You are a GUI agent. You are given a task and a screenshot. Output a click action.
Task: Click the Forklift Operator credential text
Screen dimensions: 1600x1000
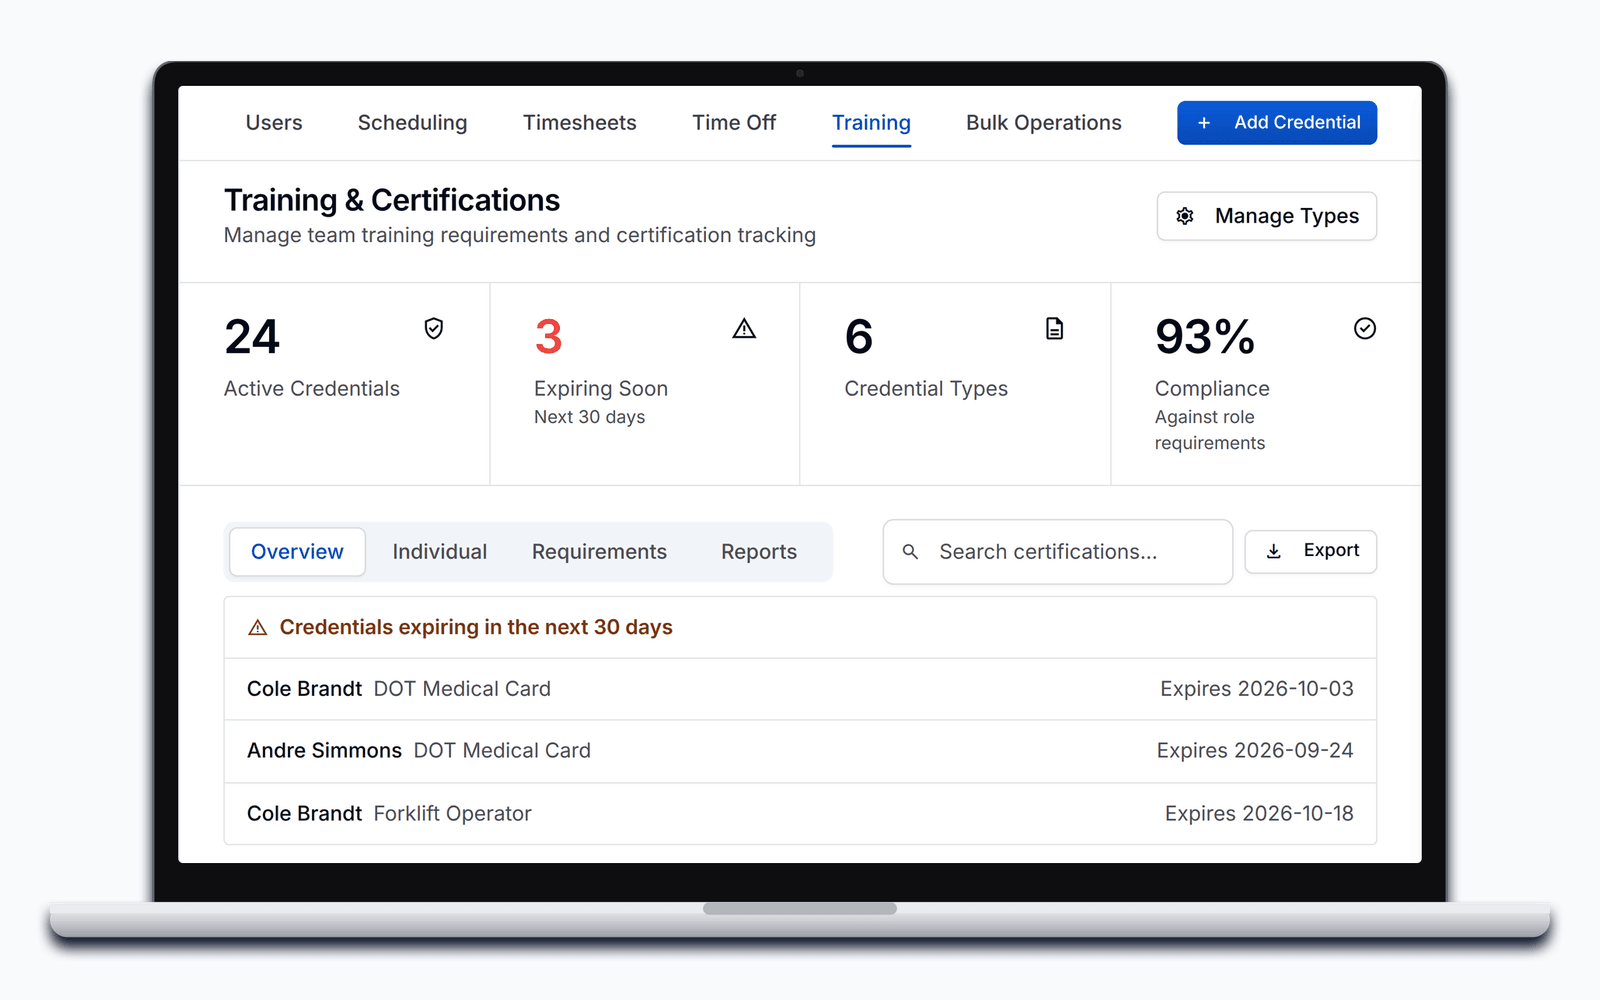[x=452, y=814]
